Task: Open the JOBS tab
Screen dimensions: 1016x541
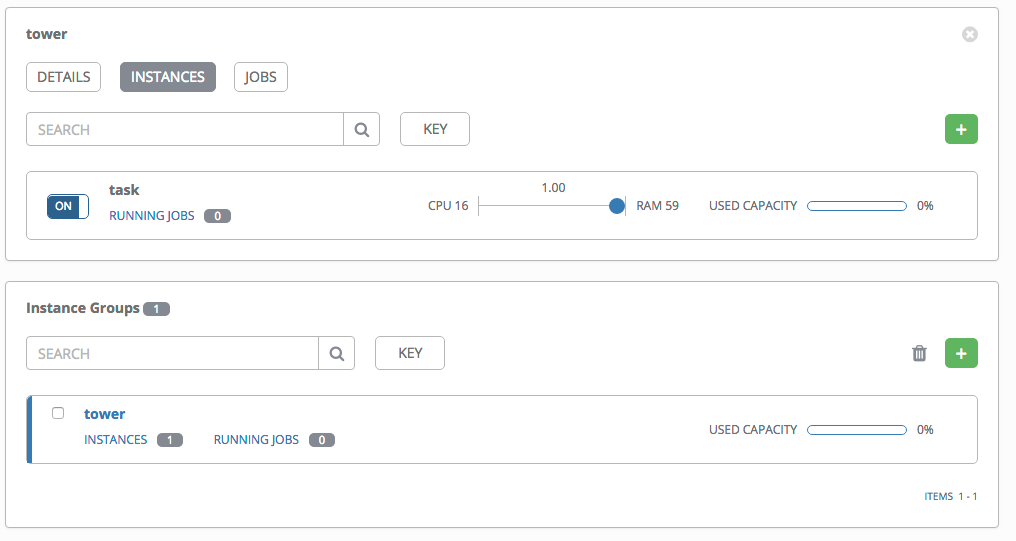Action: tap(260, 77)
